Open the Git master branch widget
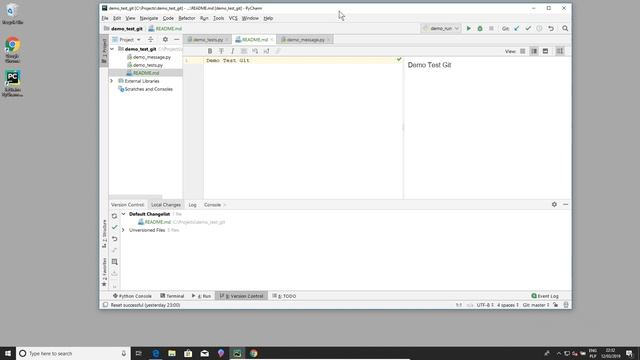This screenshot has width=640, height=360. tap(536, 305)
